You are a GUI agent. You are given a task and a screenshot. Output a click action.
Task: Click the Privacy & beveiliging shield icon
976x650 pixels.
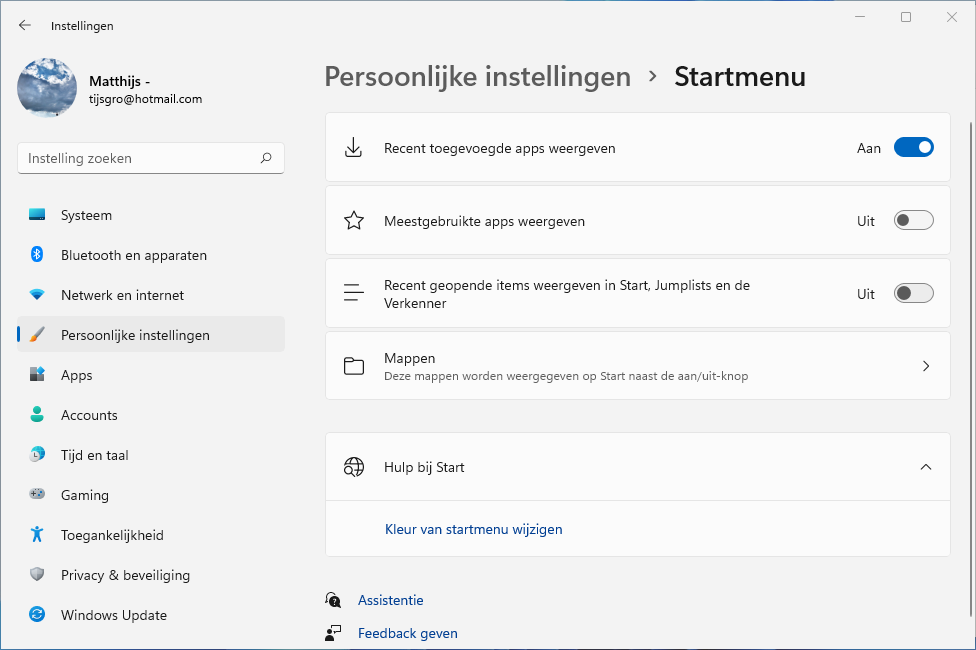click(37, 575)
